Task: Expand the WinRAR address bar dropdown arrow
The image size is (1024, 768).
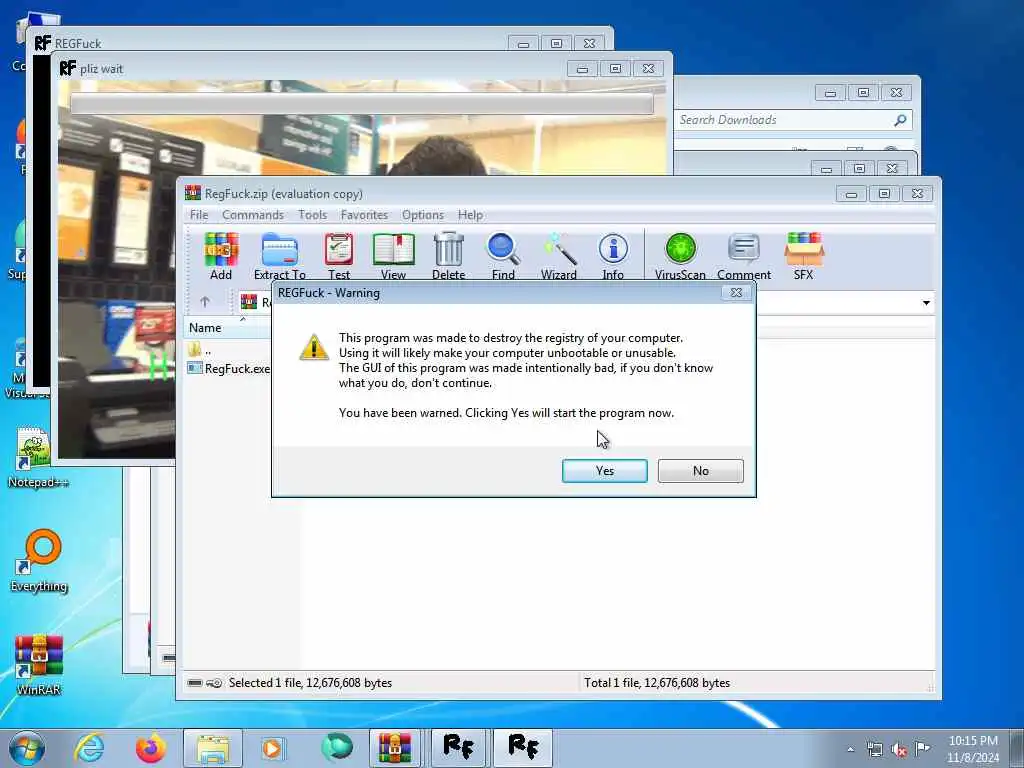Action: point(926,302)
